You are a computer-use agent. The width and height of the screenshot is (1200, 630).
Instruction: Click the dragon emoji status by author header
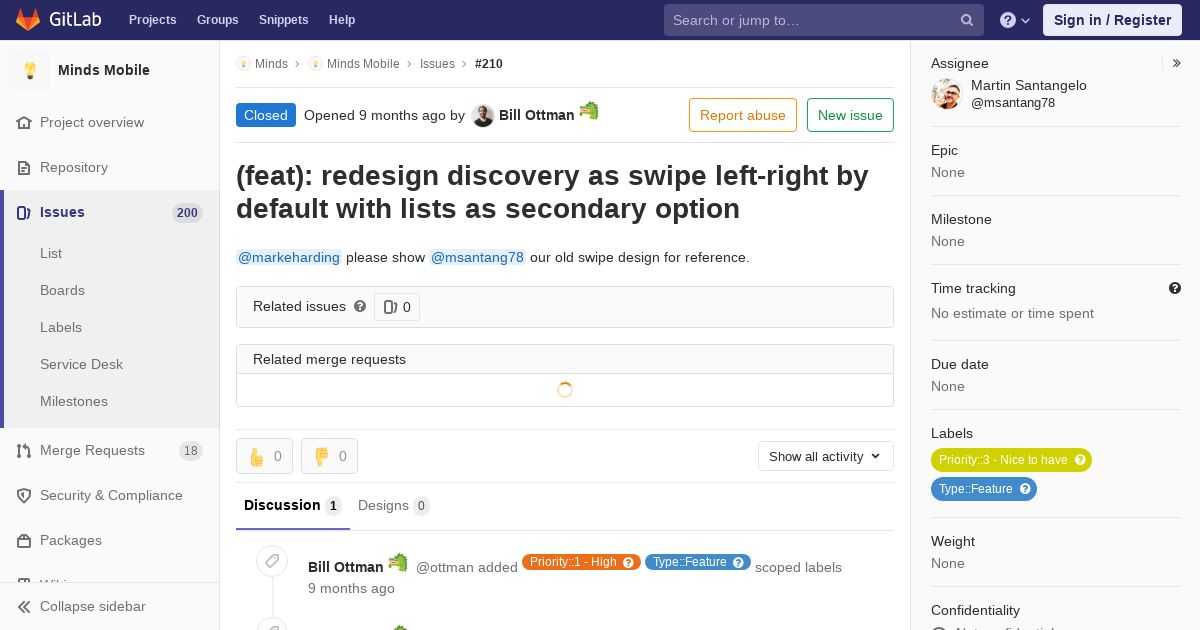[x=589, y=110]
